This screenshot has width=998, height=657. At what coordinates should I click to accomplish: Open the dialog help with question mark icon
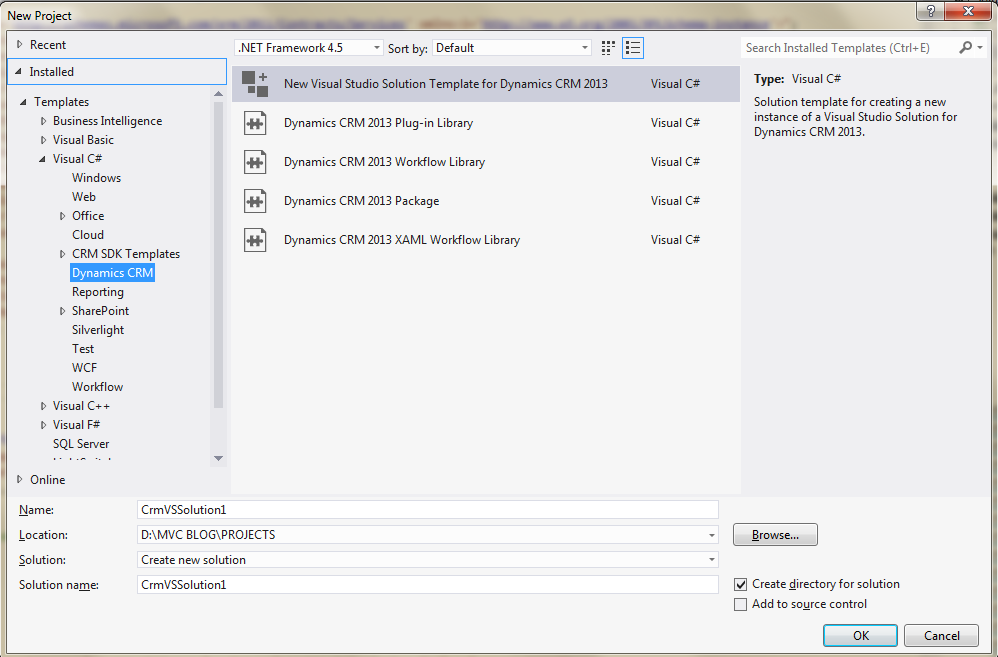coord(930,11)
